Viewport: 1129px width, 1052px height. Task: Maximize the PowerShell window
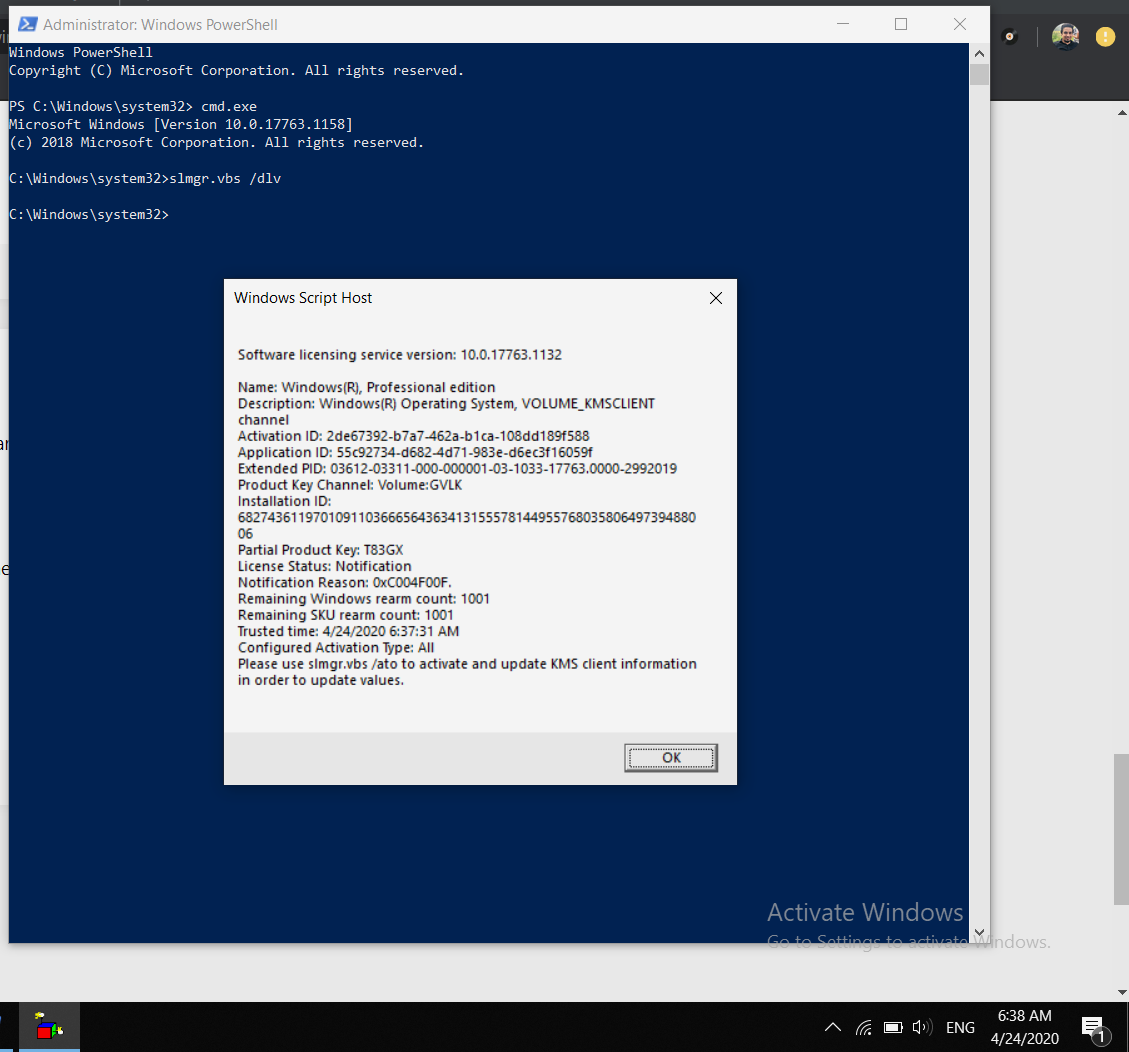pyautogui.click(x=901, y=24)
